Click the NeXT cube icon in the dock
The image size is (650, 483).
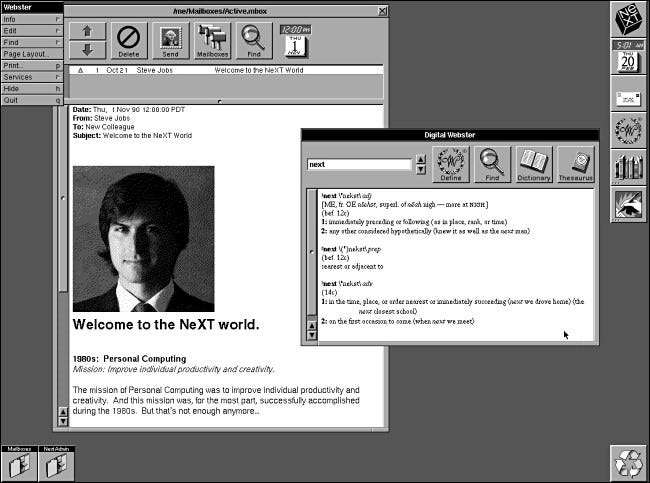pyautogui.click(x=628, y=19)
